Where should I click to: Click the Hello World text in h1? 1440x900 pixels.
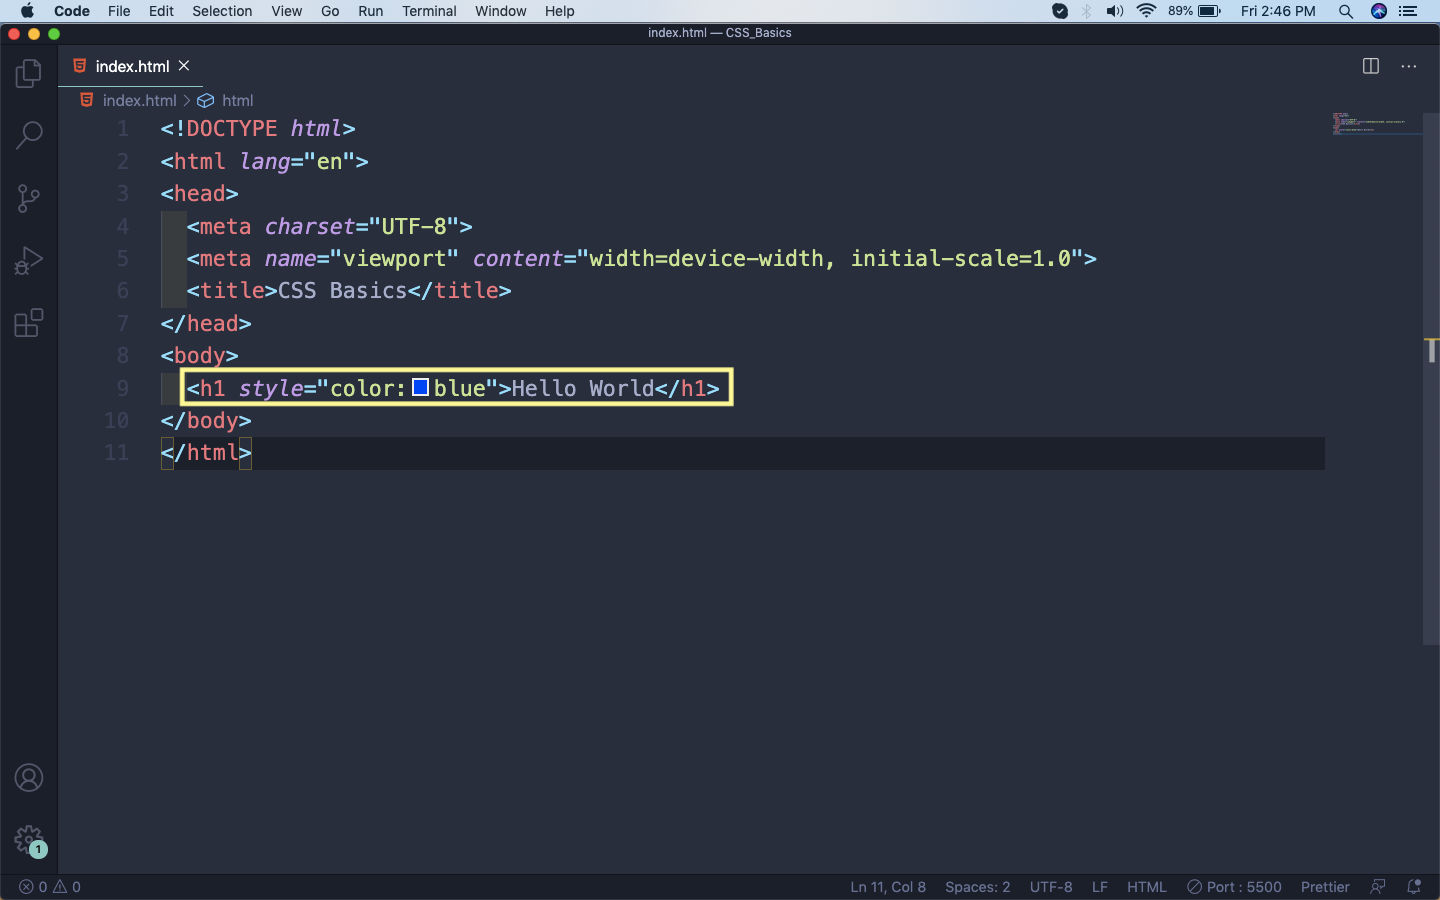(x=583, y=388)
